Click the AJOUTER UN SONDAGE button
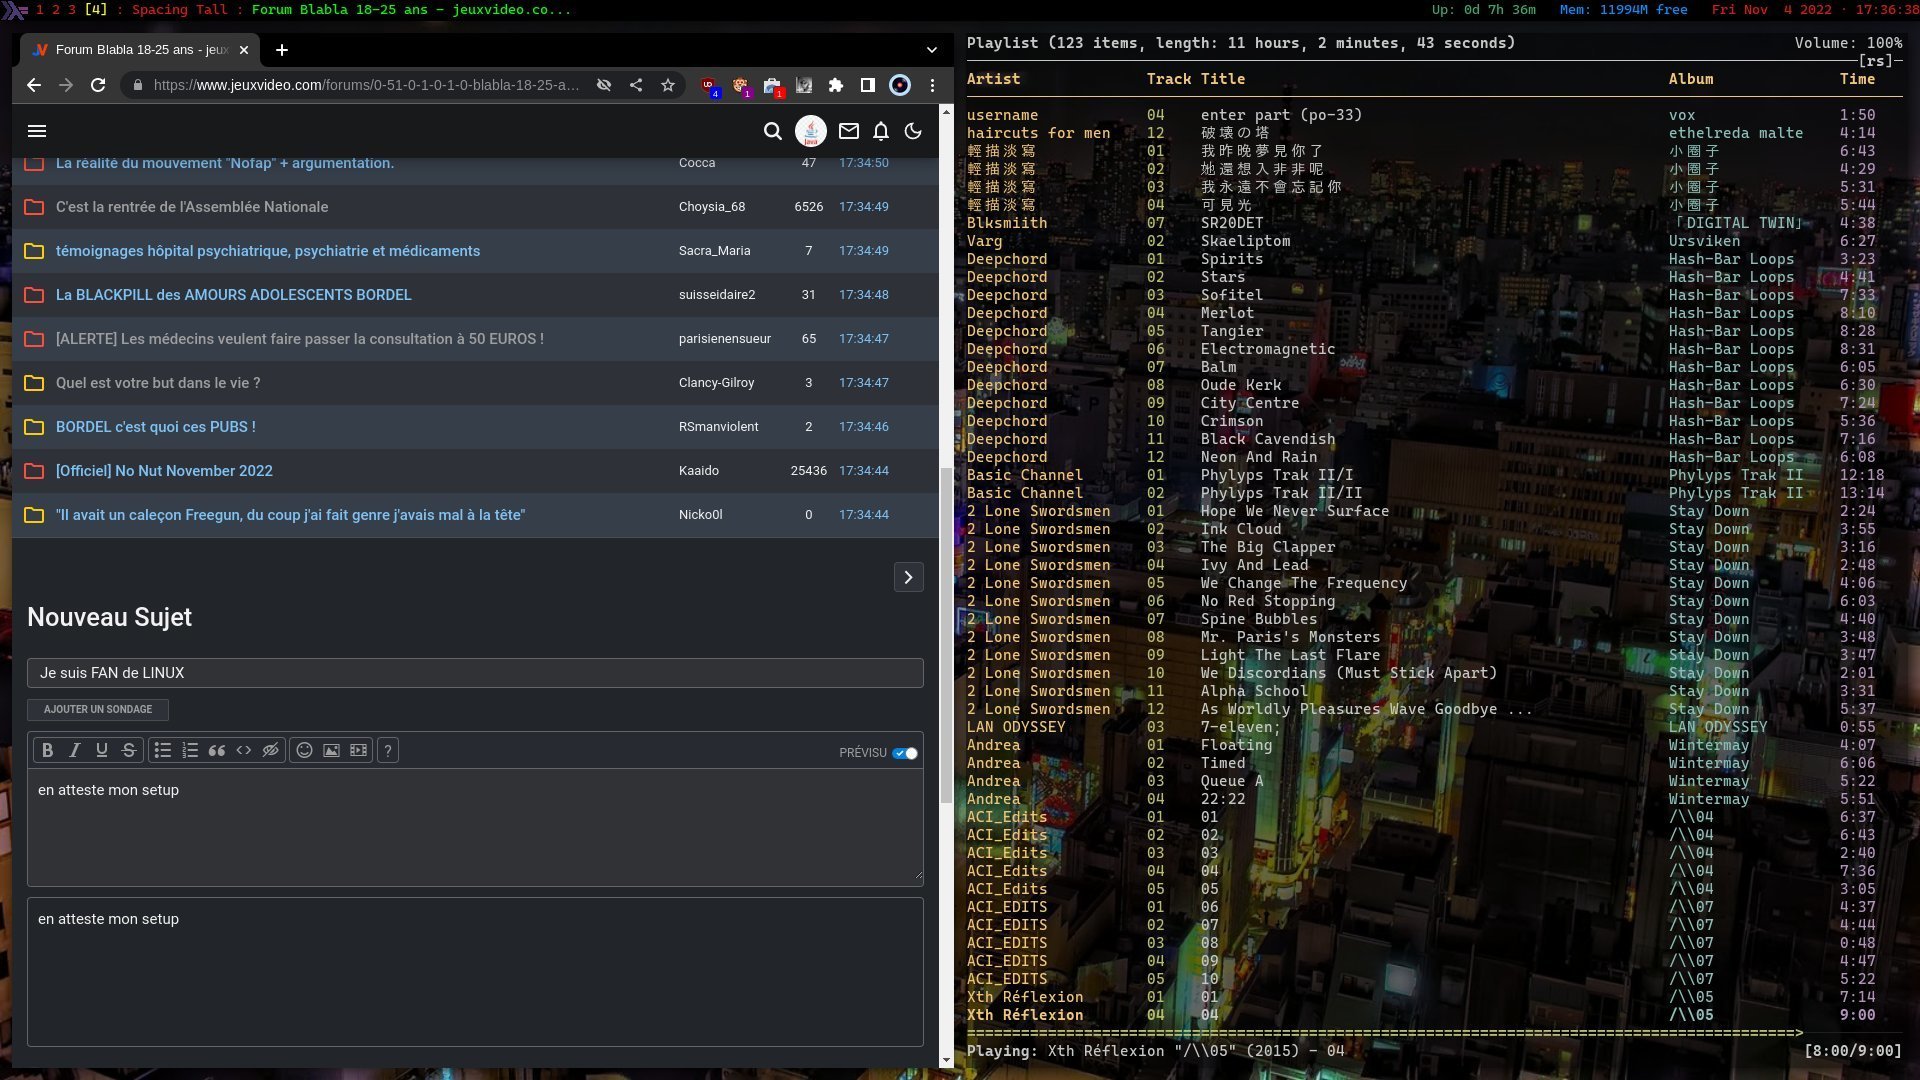 pyautogui.click(x=98, y=709)
